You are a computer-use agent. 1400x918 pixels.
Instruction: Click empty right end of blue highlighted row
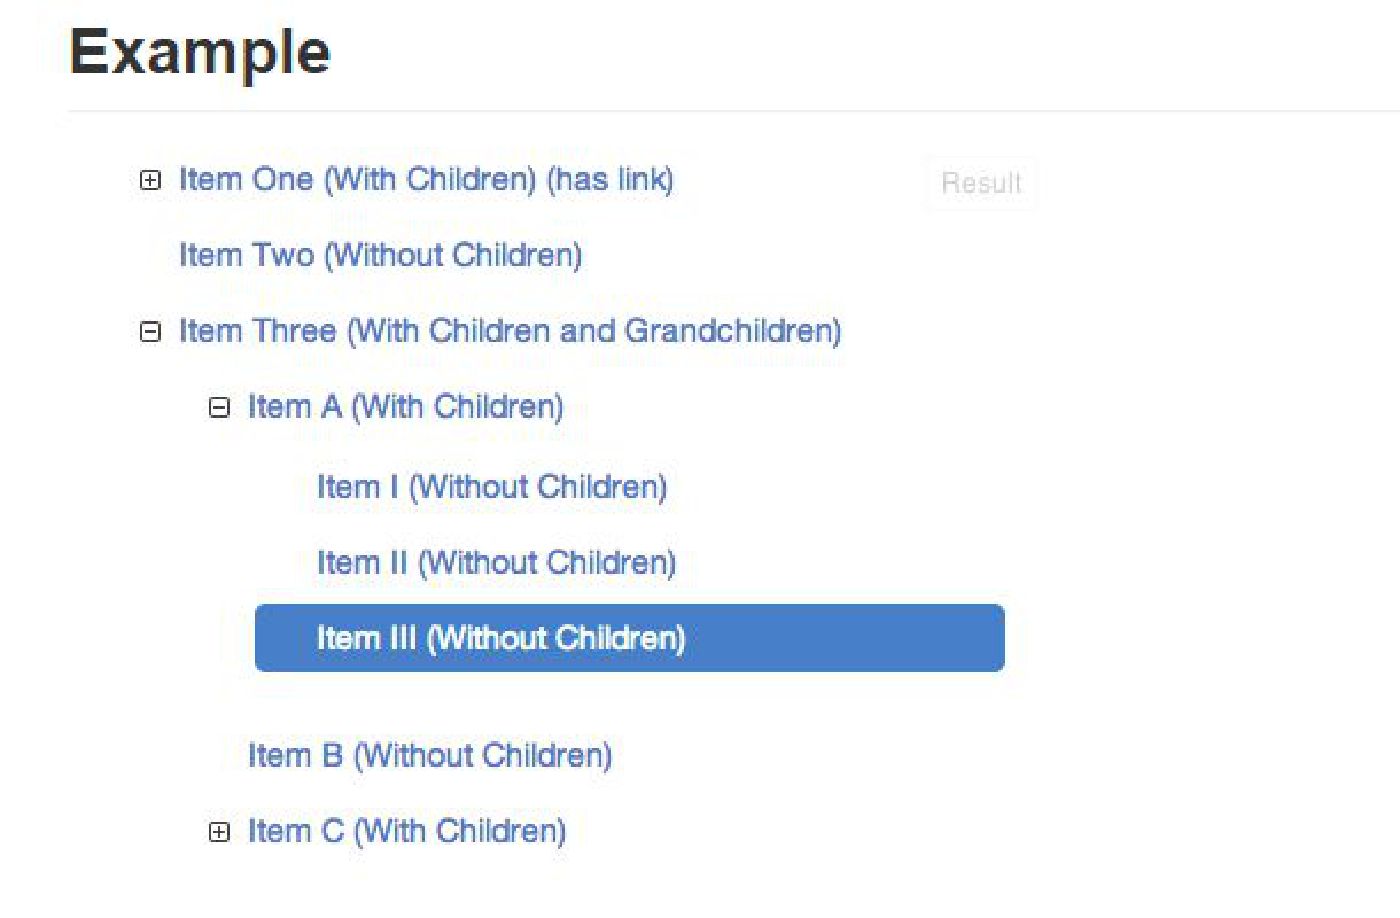pyautogui.click(x=900, y=638)
